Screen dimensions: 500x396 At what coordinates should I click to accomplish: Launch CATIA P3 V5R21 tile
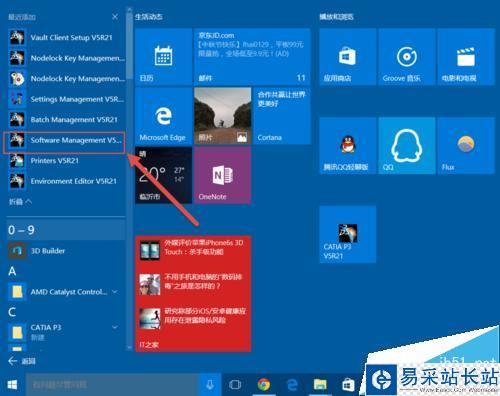coord(348,234)
